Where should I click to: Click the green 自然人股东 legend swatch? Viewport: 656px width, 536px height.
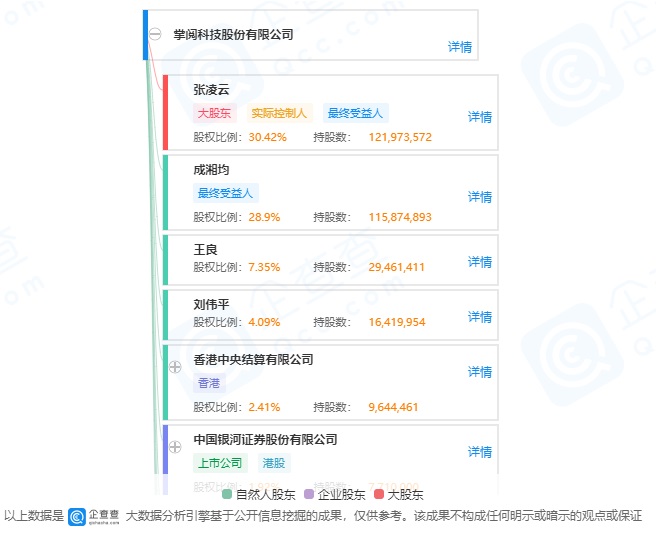click(x=227, y=494)
